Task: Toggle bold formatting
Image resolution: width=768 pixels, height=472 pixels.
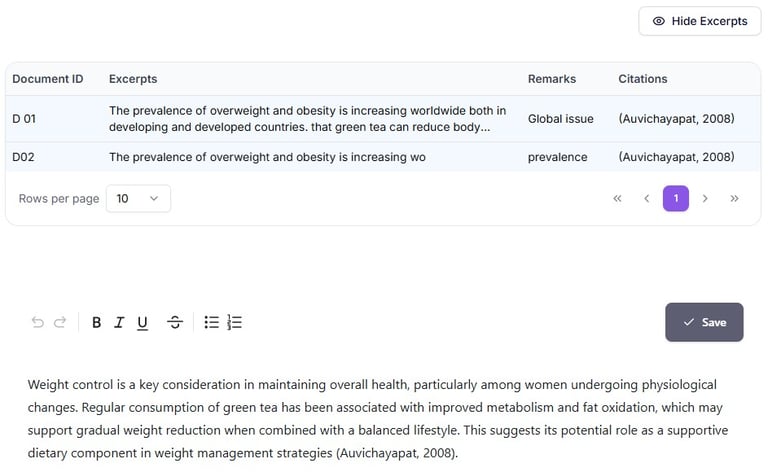Action: click(97, 322)
